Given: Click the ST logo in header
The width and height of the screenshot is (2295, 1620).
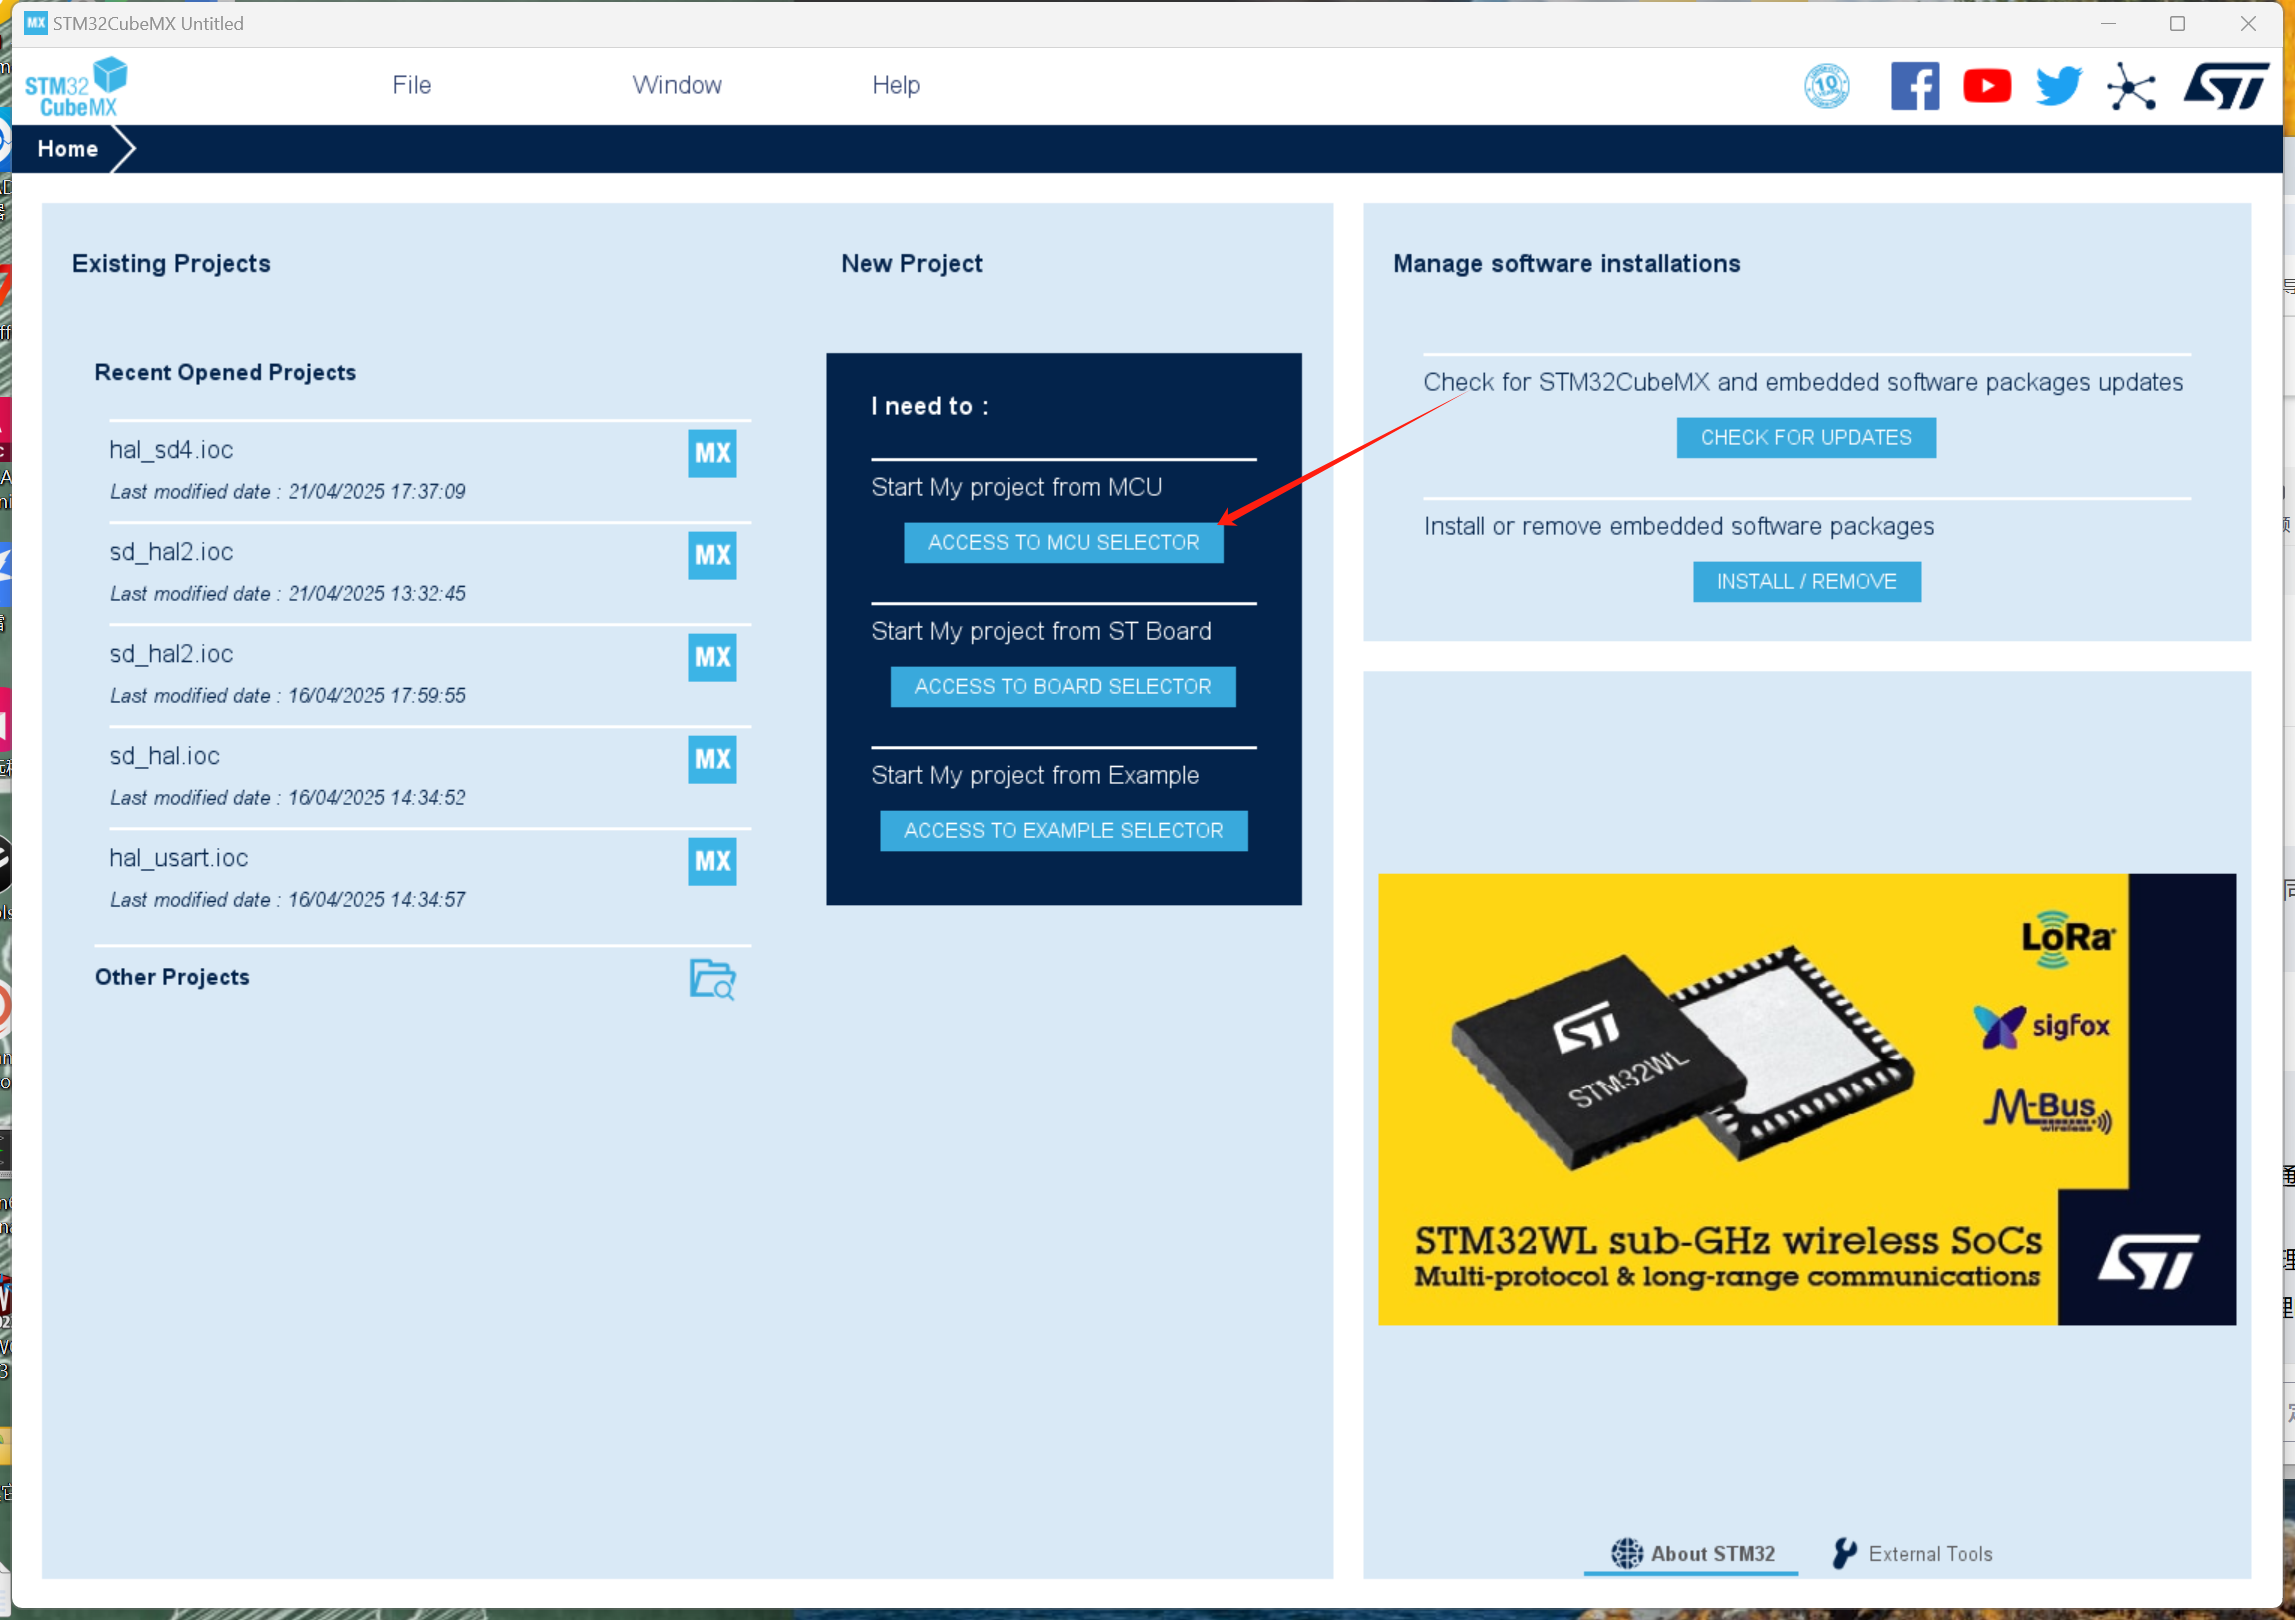Looking at the screenshot, I should [x=2225, y=86].
